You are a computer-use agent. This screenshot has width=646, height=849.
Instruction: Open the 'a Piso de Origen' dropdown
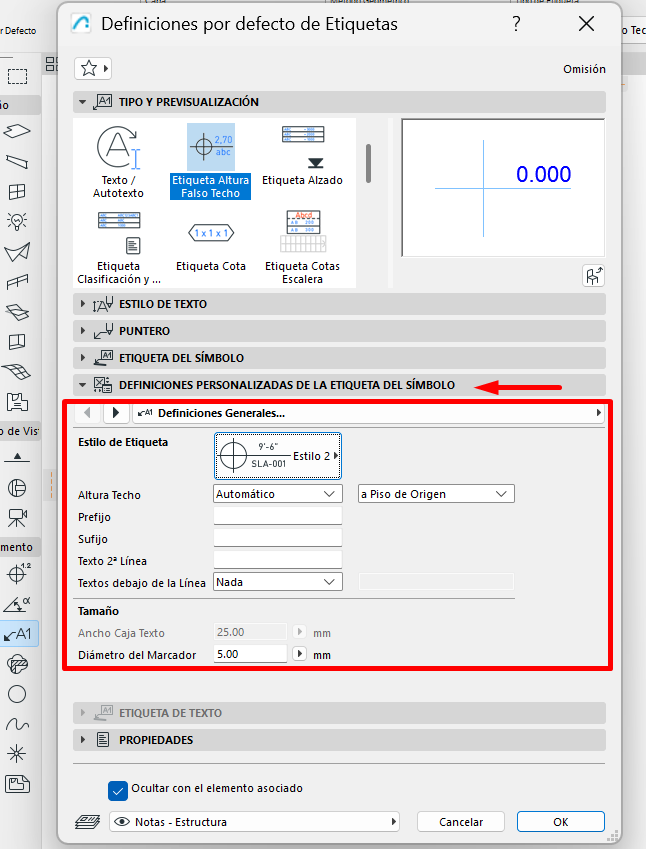tap(435, 494)
